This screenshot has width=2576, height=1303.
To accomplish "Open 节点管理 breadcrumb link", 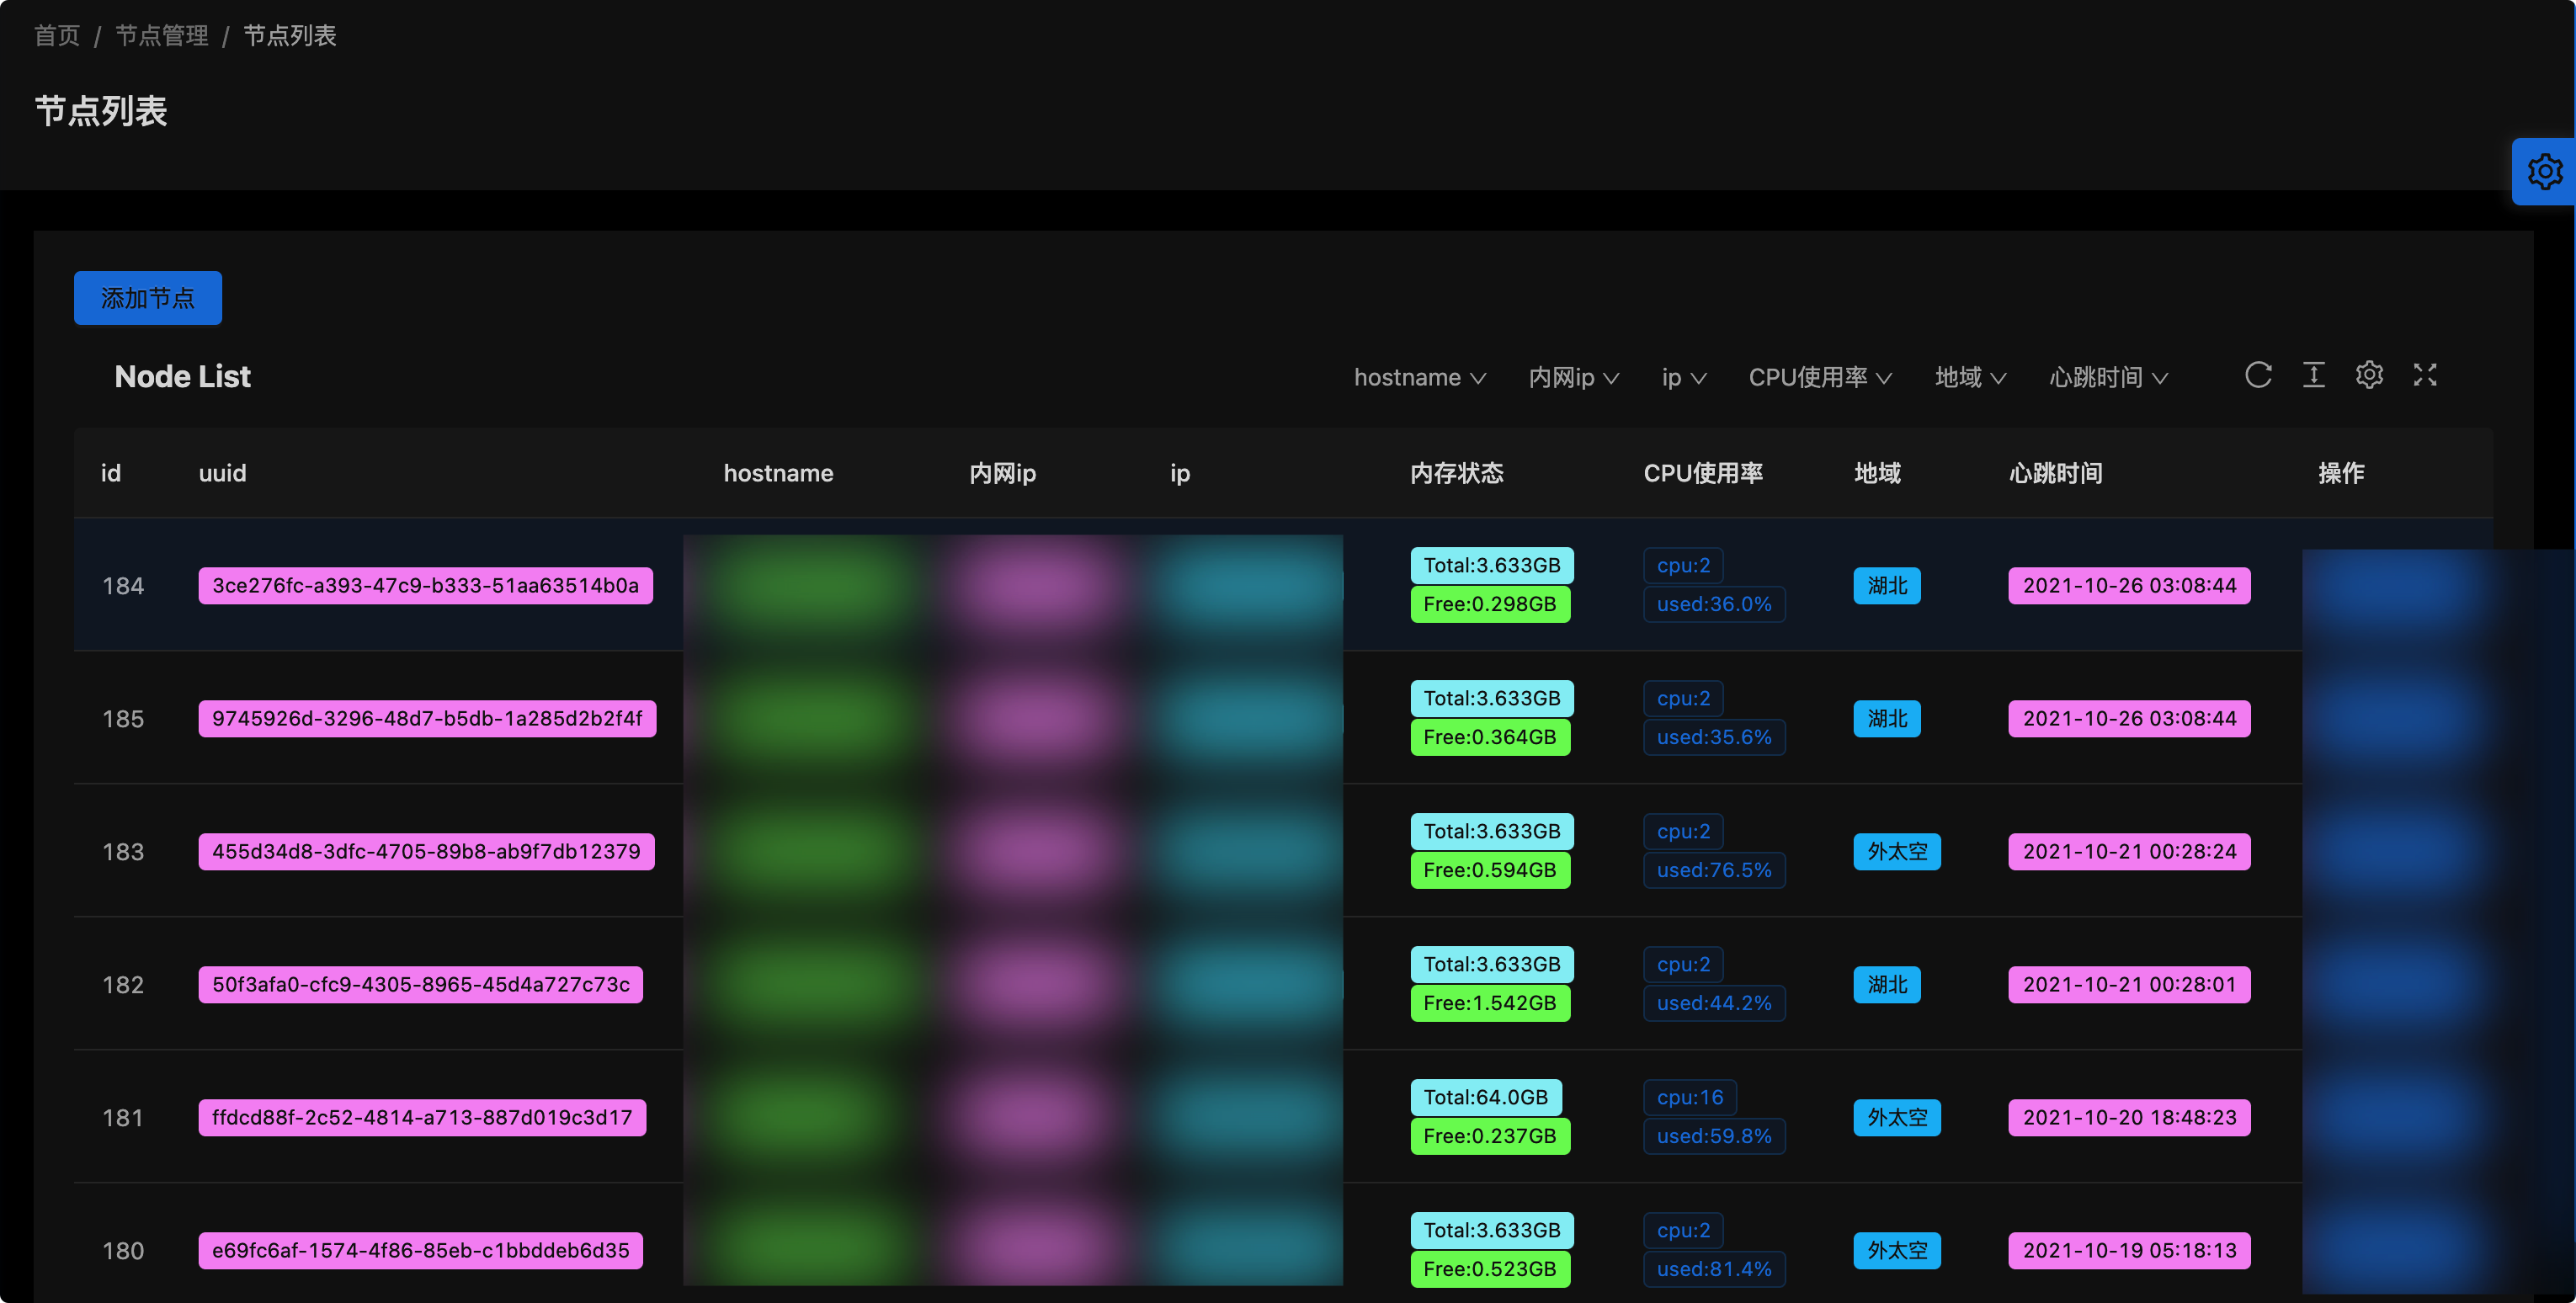I will pos(162,36).
